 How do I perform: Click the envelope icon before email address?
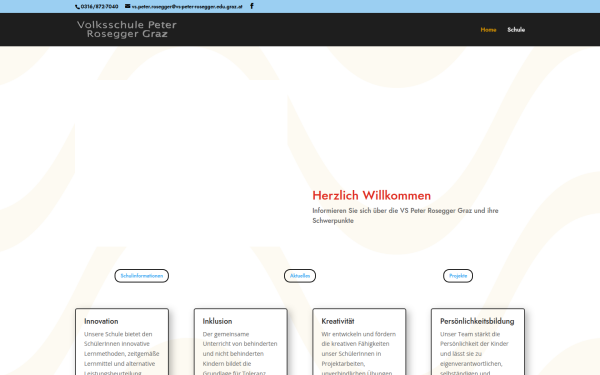128,6
